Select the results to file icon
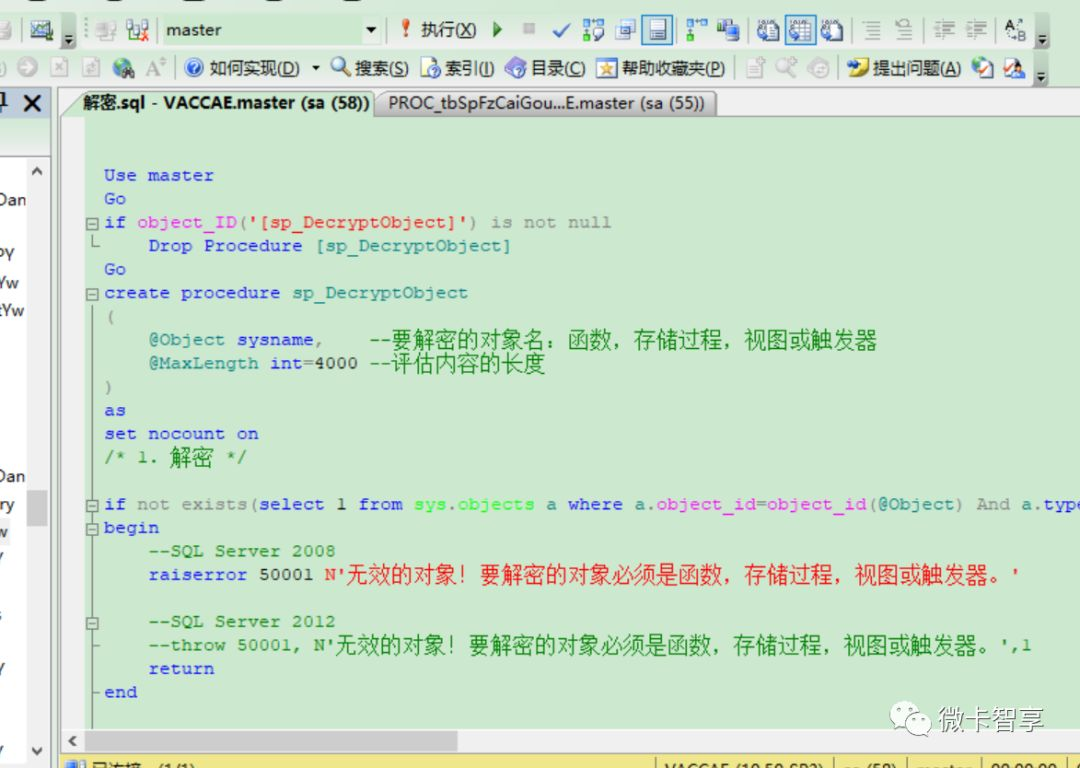 (x=833, y=30)
